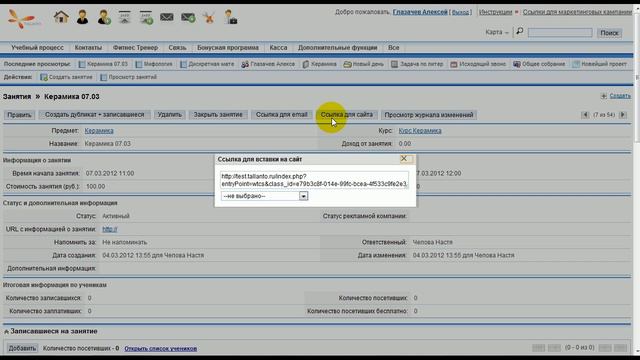Open the Фитнес Тренер menu
640x360 pixels.
tap(135, 48)
